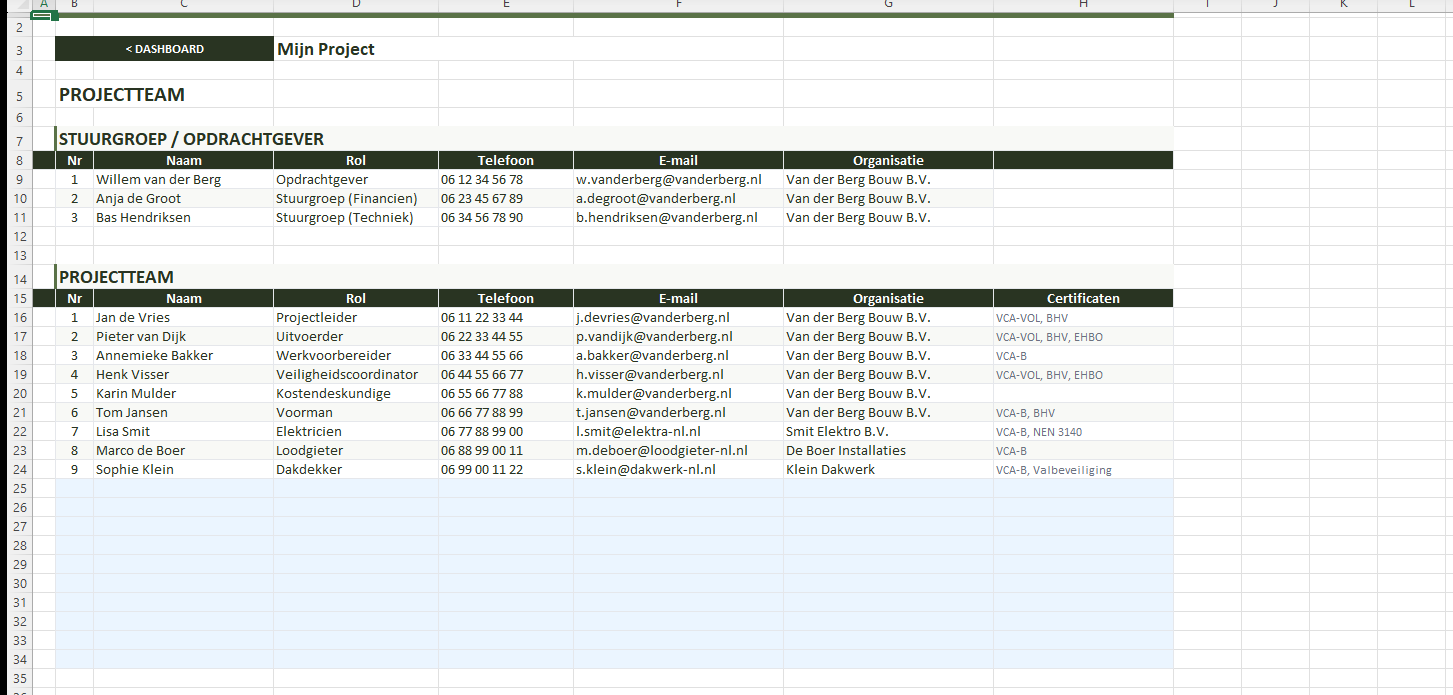This screenshot has height=695, width=1453.
Task: Select 'VCA-B, Valbeveiliging' certificate cell
Action: click(x=1053, y=470)
